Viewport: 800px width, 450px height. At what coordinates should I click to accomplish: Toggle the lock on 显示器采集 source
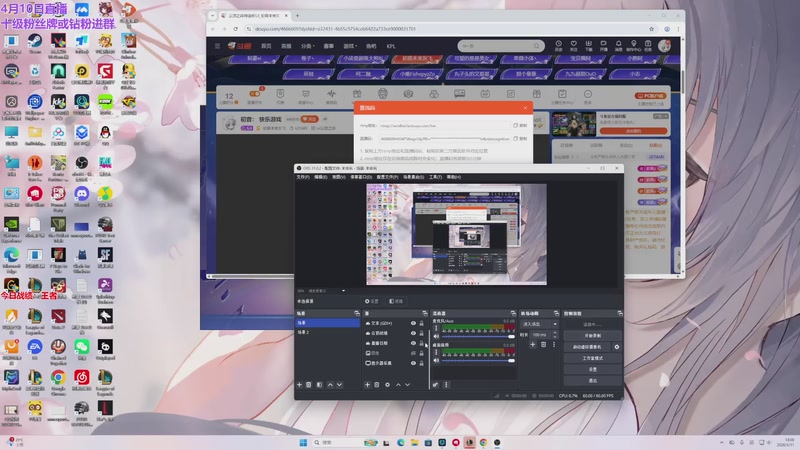tap(421, 363)
